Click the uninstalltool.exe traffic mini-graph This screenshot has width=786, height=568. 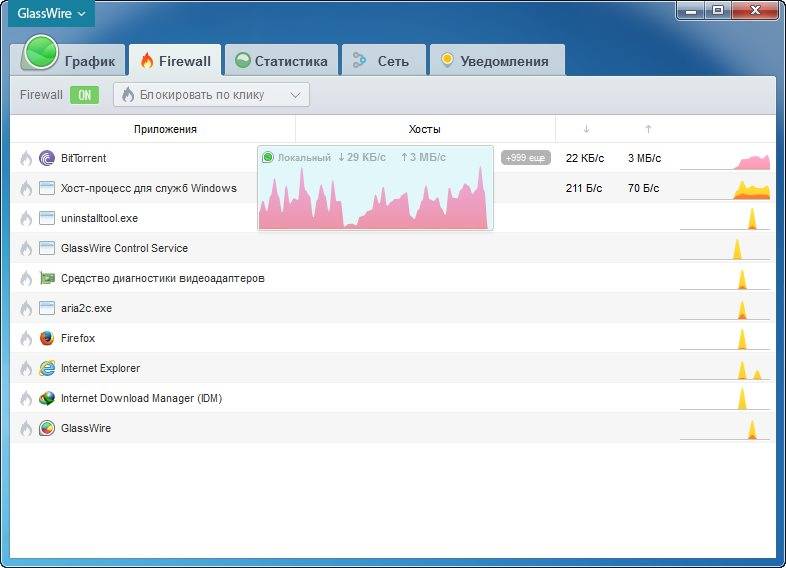pyautogui.click(x=725, y=219)
